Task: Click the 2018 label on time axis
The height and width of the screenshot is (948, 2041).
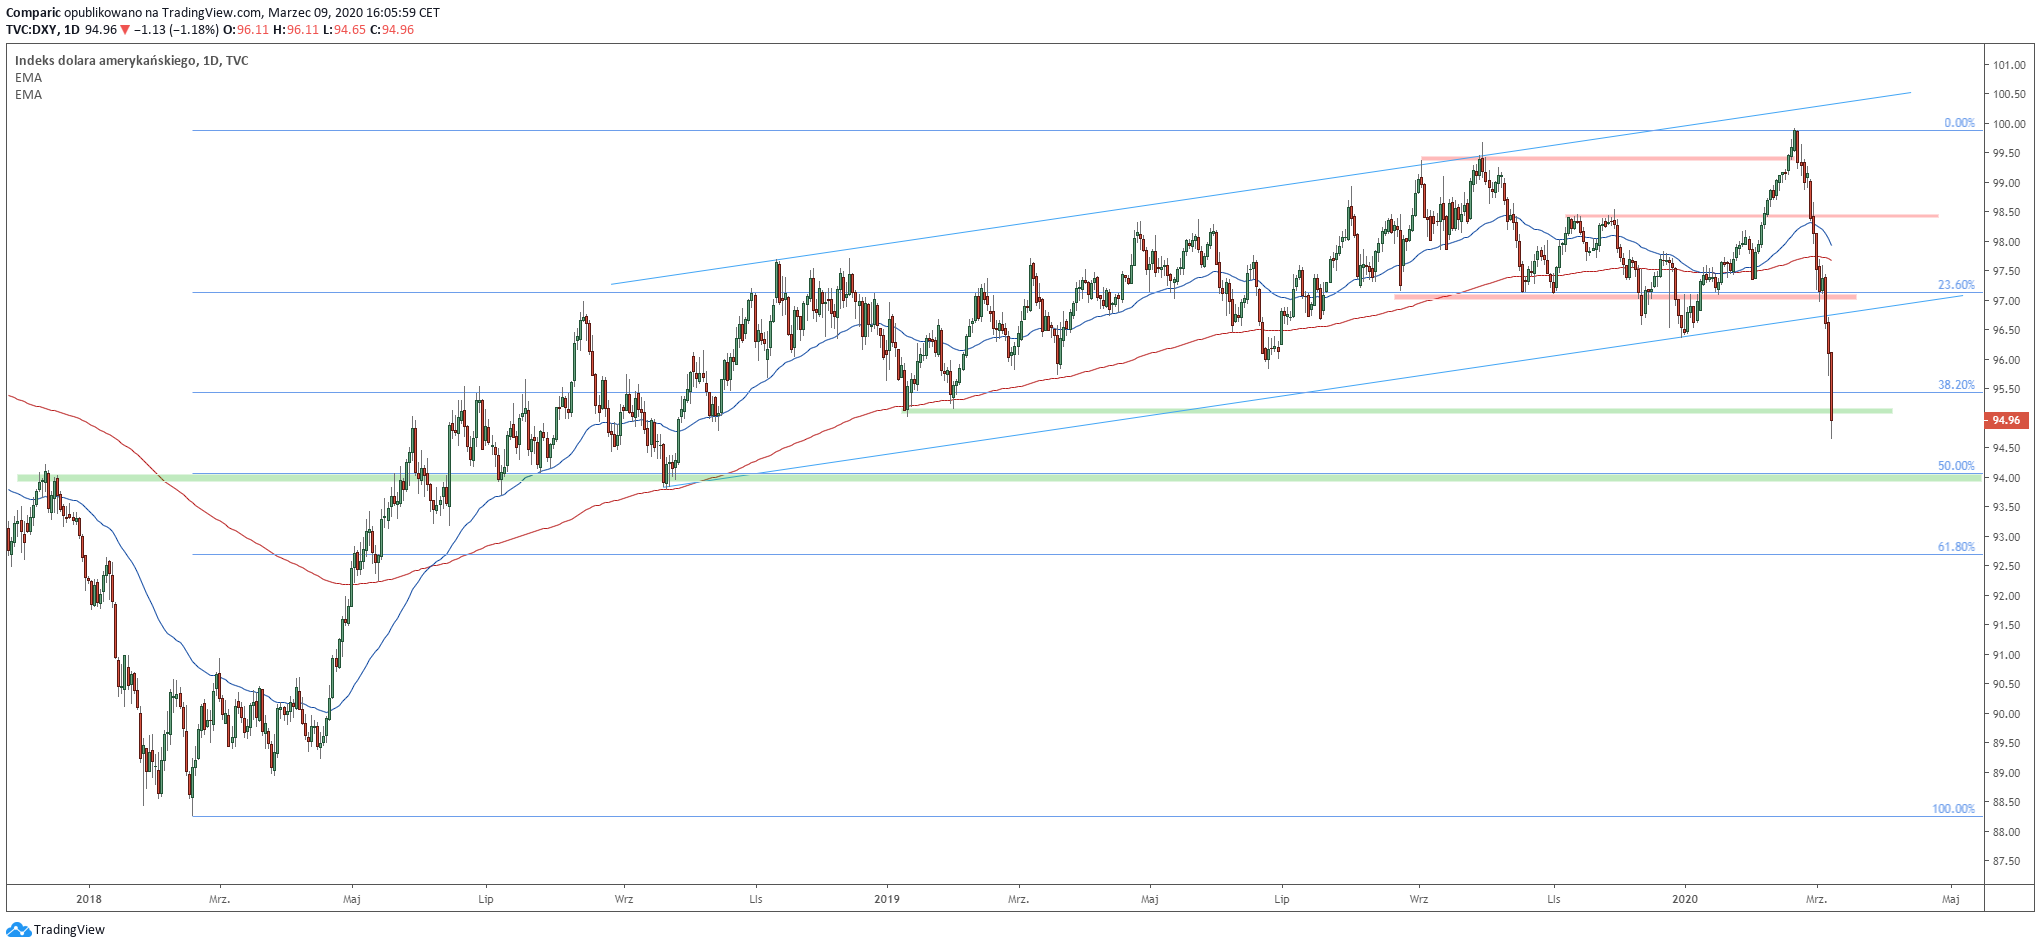Action: [89, 899]
